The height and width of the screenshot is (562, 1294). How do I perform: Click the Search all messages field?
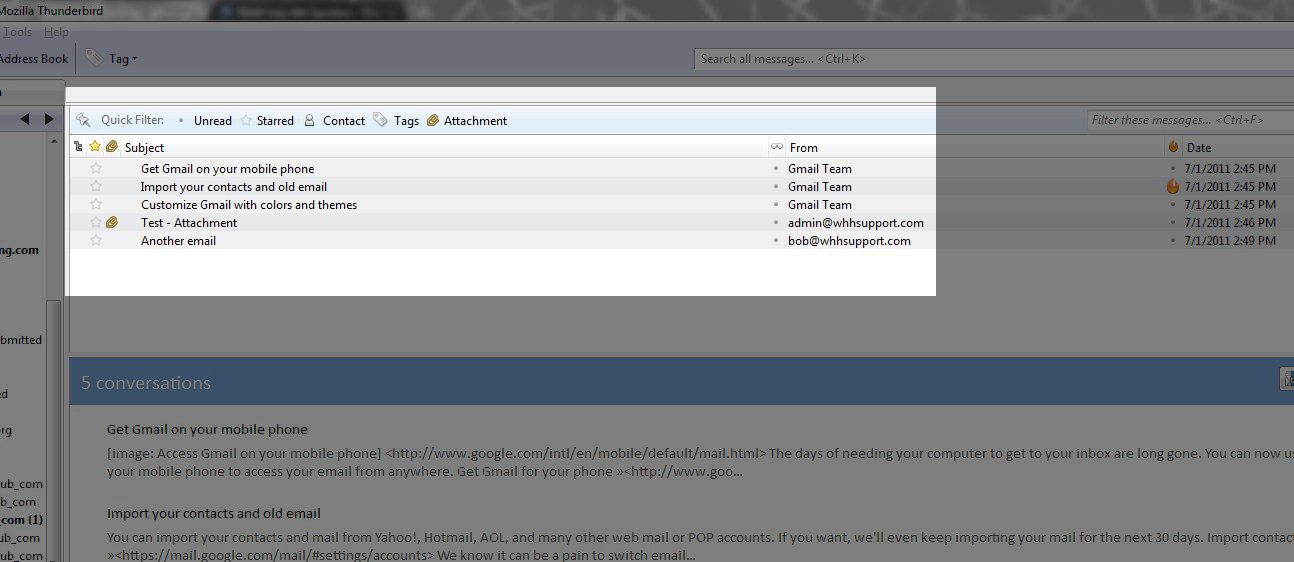(990, 59)
